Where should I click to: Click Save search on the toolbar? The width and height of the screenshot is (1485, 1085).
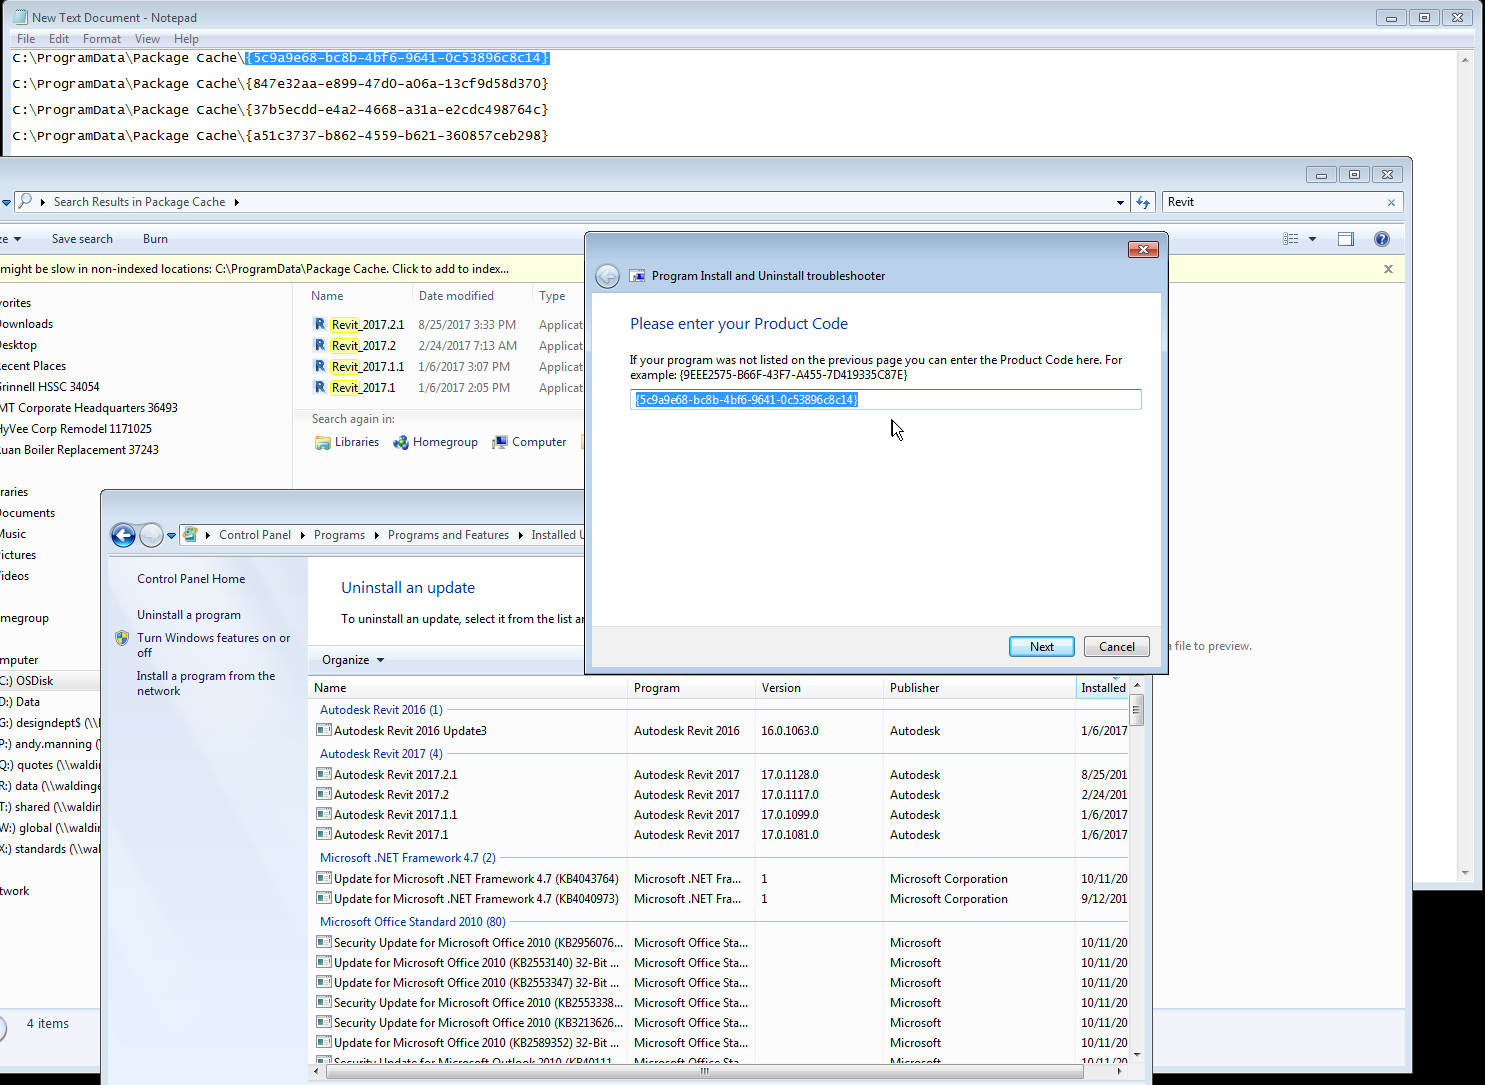click(82, 239)
